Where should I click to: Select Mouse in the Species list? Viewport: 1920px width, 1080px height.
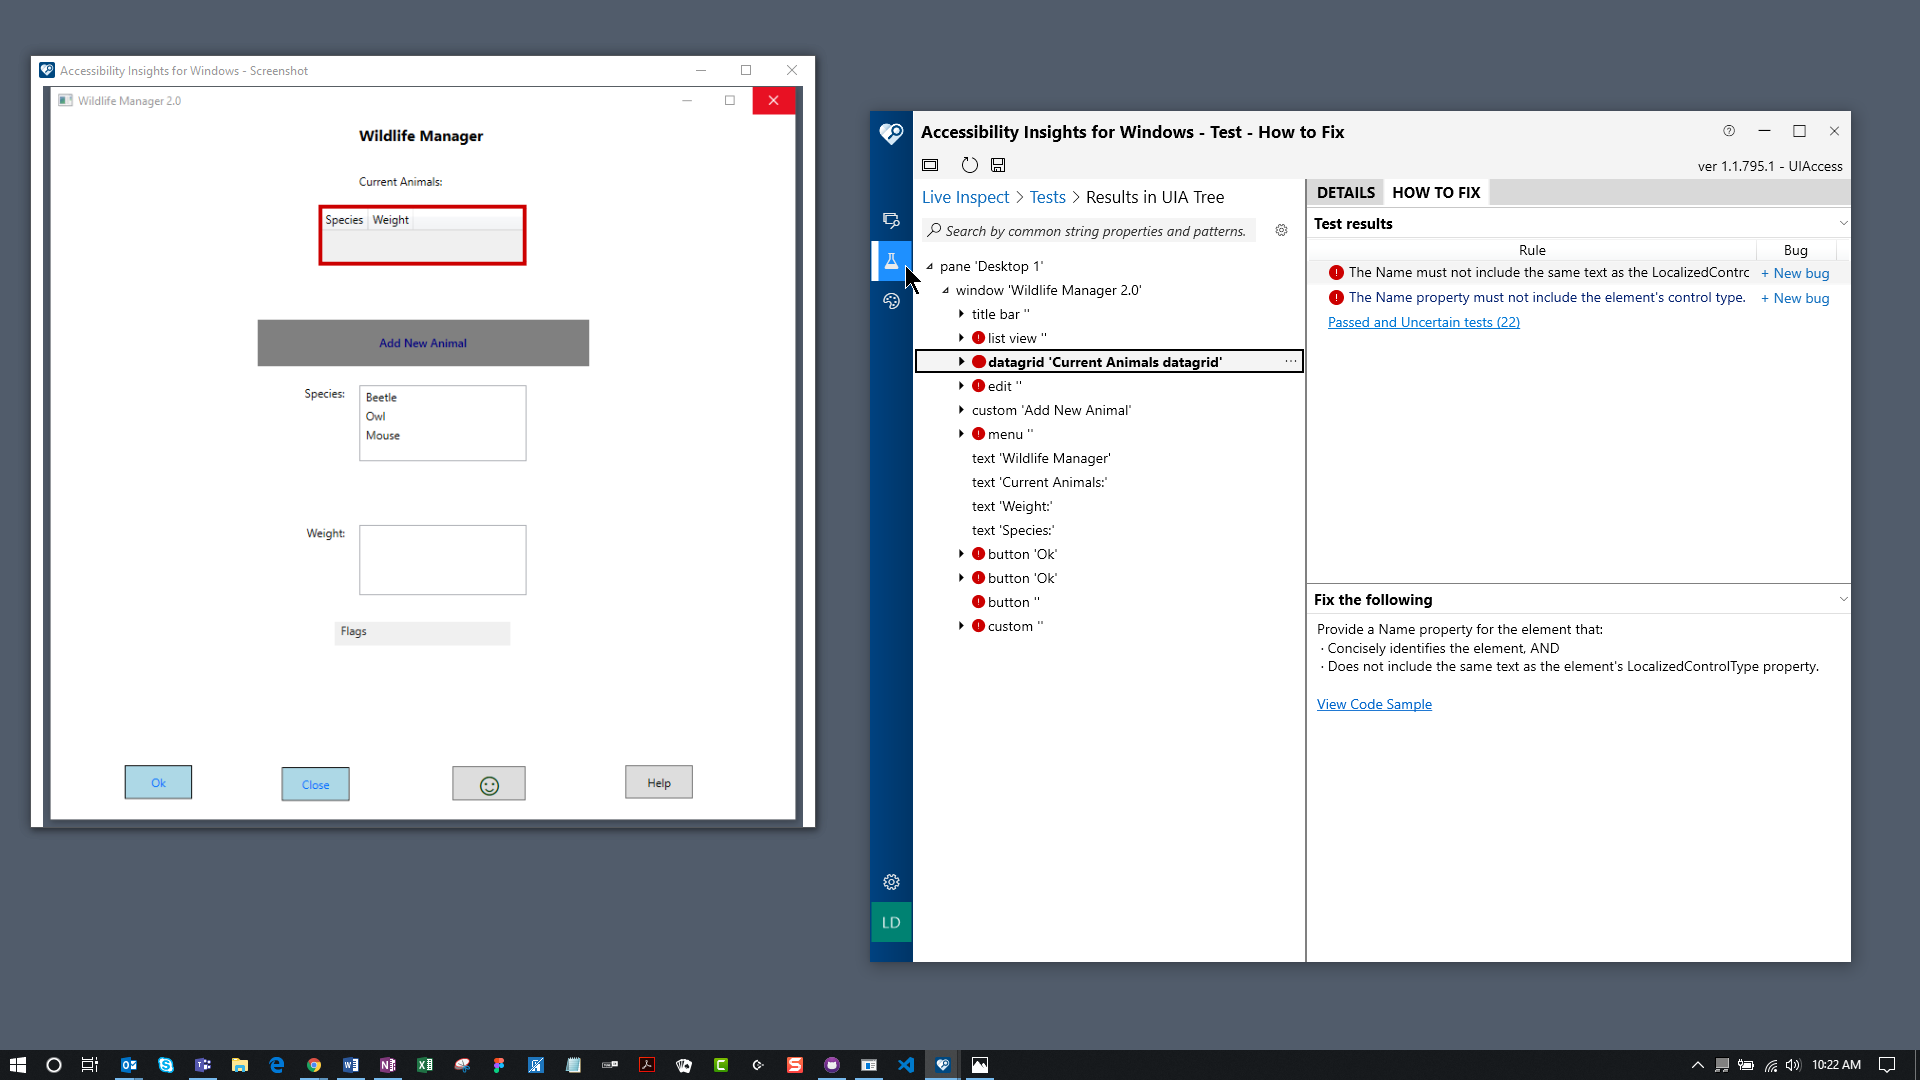pos(383,435)
